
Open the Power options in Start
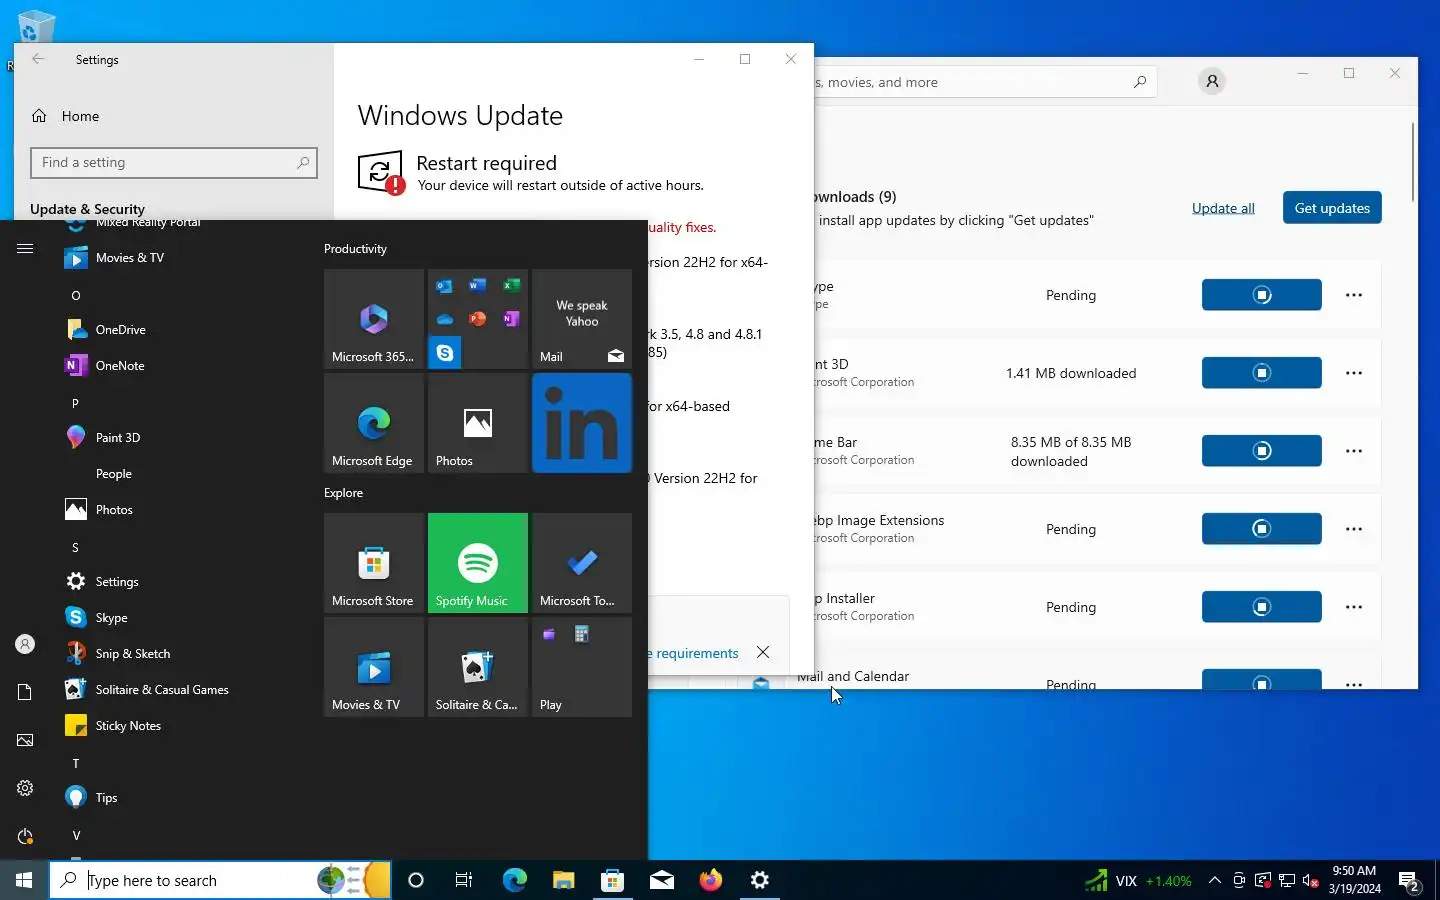(25, 836)
